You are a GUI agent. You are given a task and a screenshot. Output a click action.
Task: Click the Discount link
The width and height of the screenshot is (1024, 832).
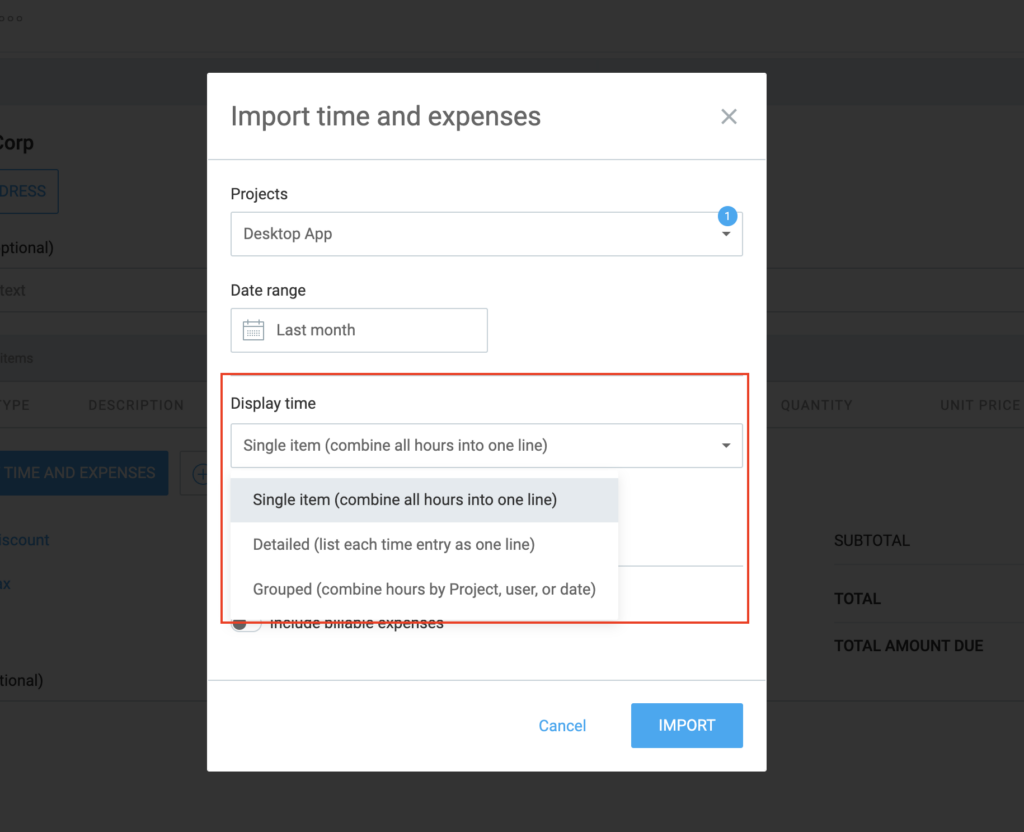coord(25,540)
